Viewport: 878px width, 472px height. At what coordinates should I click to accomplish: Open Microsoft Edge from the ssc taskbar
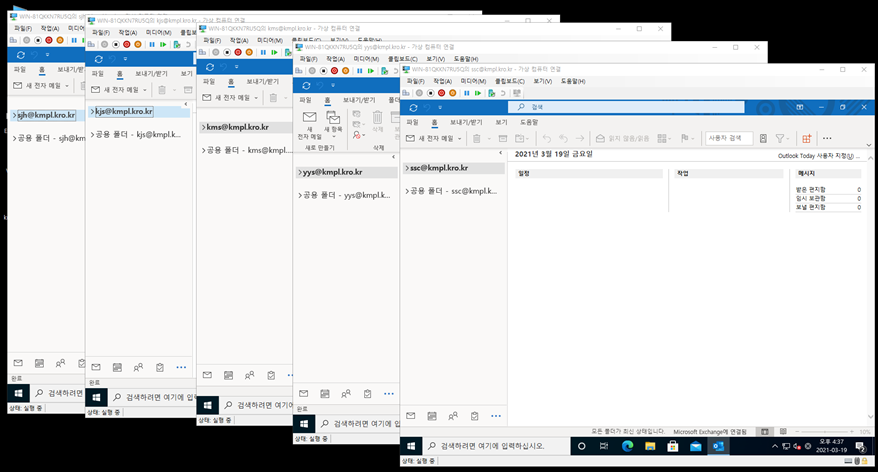click(x=627, y=446)
